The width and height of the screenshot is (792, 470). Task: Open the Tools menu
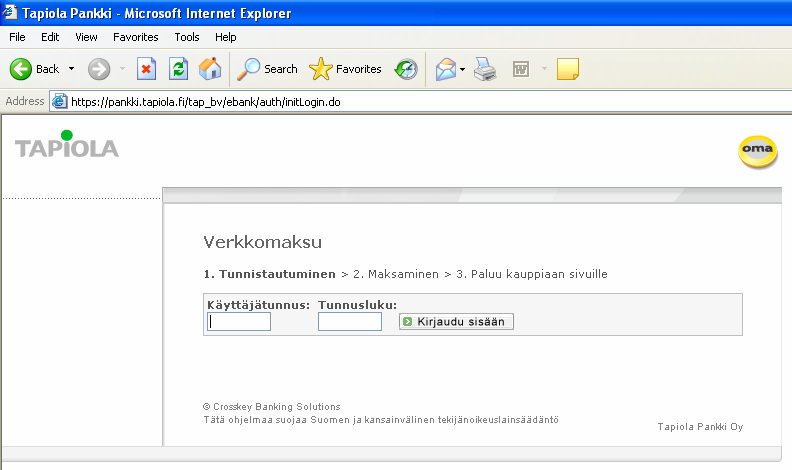coord(187,37)
